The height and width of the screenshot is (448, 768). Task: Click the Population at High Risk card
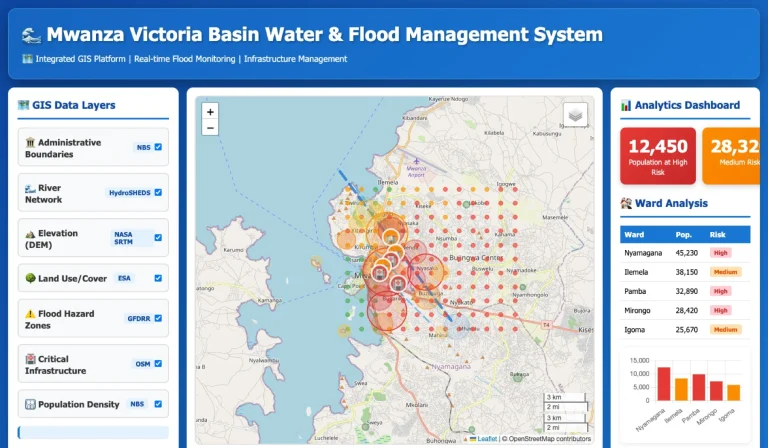click(658, 156)
